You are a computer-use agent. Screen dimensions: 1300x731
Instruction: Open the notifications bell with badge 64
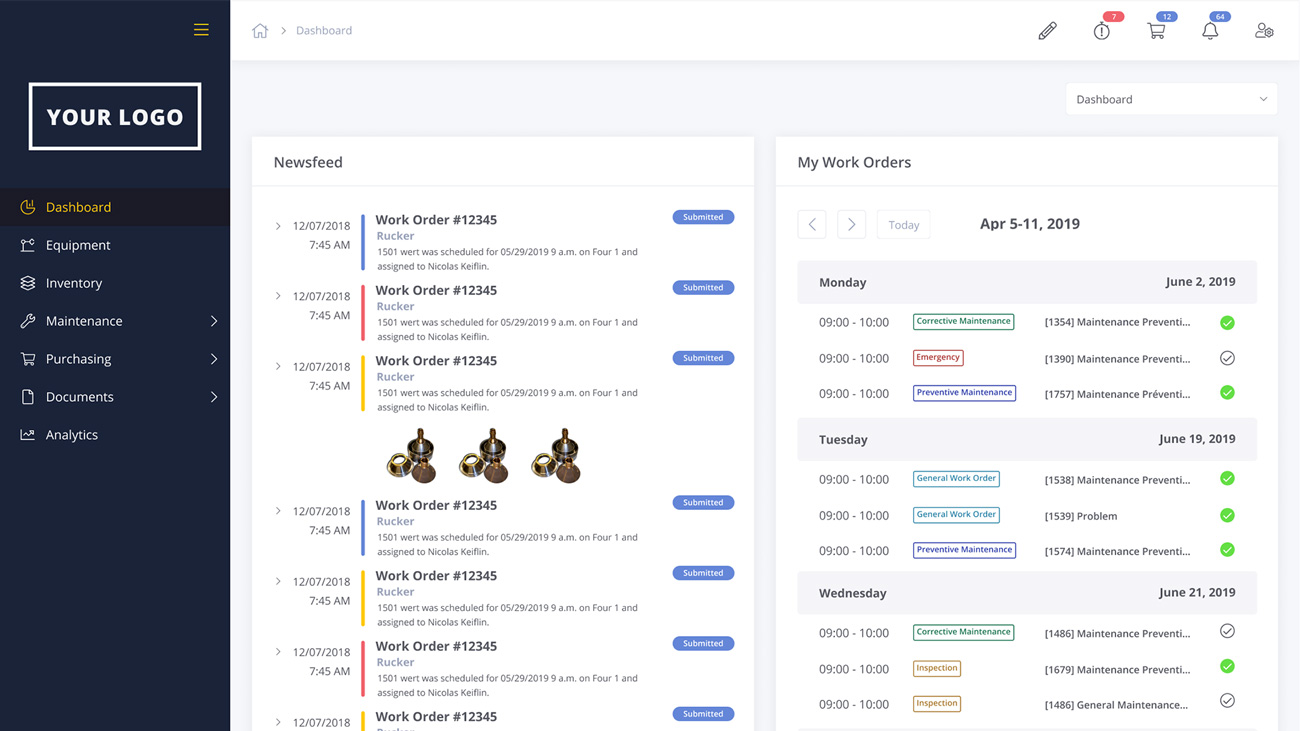coord(1210,31)
